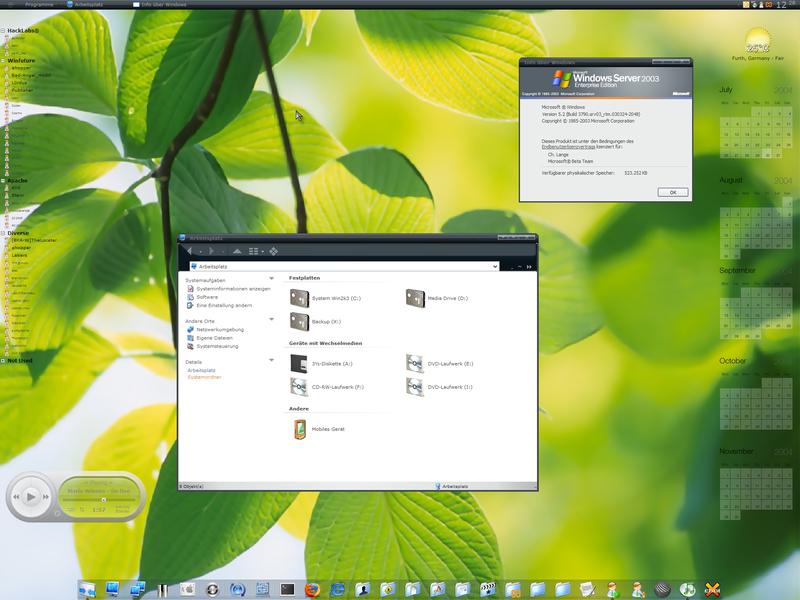The image size is (800, 600).
Task: Open the Arbeitsplatz address bar dropdown
Action: [x=495, y=267]
